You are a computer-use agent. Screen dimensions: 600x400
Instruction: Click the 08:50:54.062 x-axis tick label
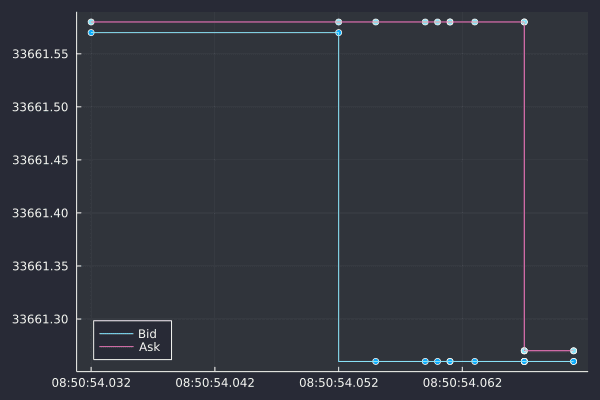click(x=463, y=382)
